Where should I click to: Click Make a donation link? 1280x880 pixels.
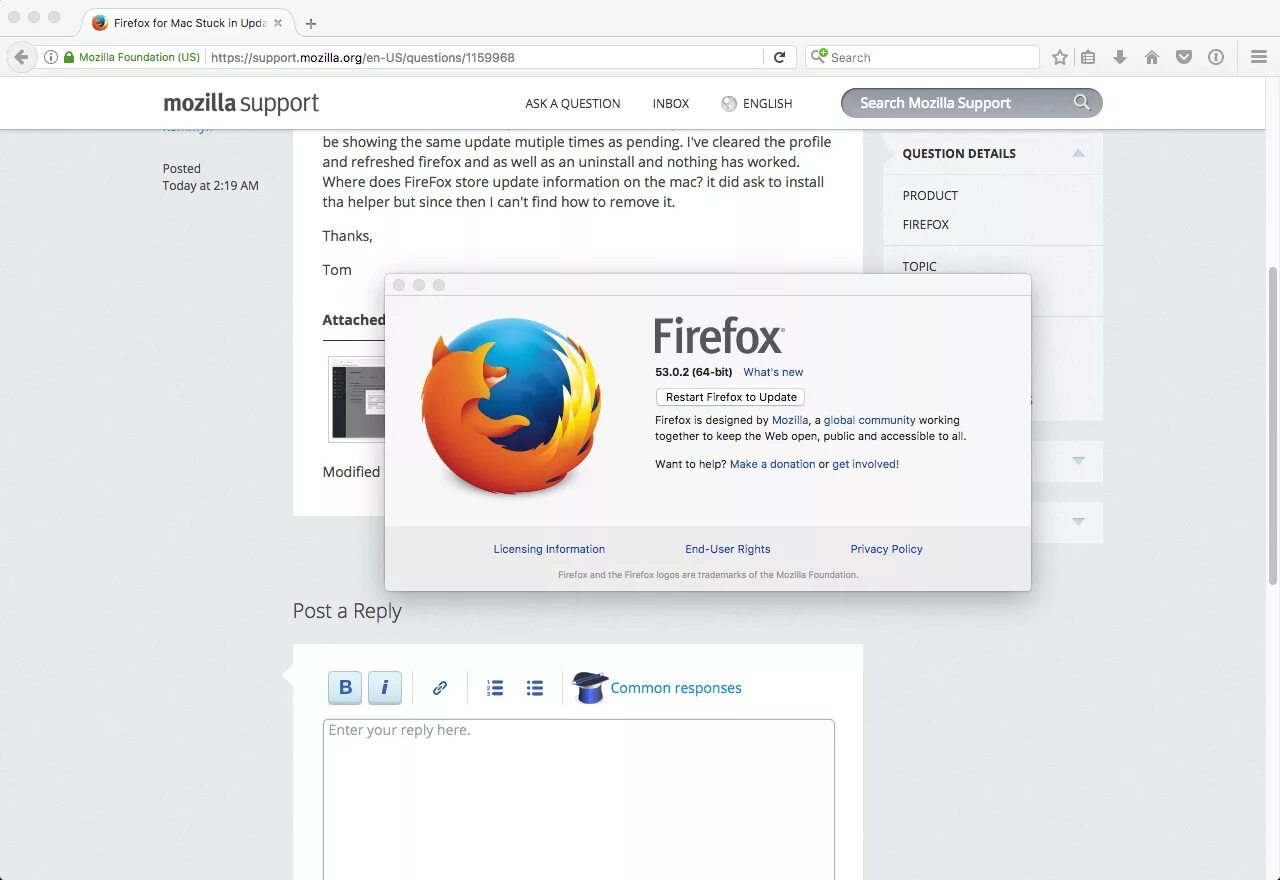[x=772, y=464]
